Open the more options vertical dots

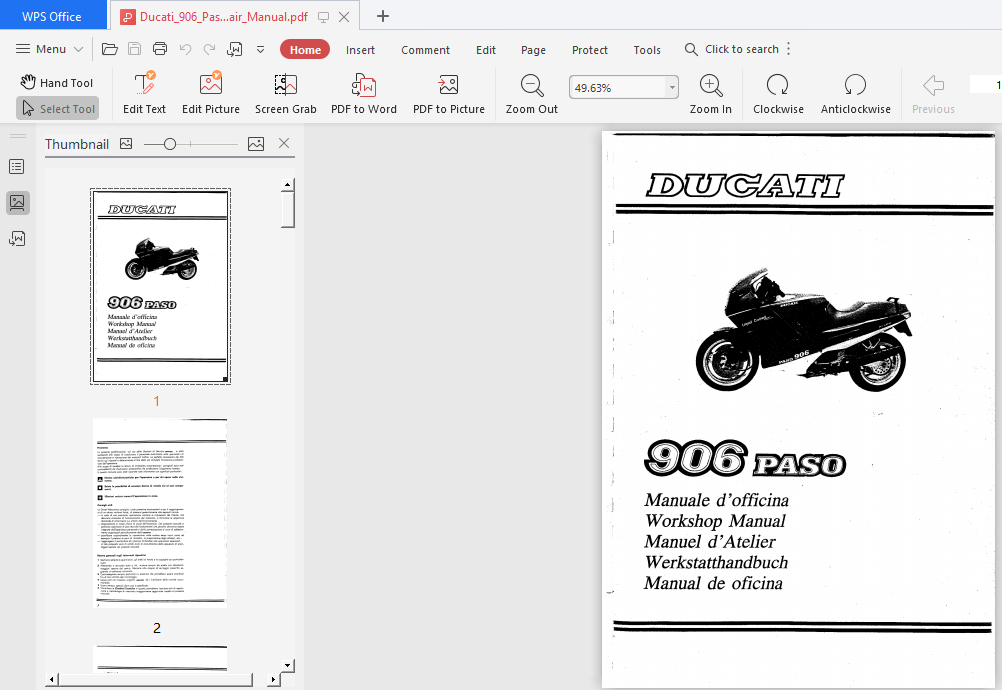(789, 49)
